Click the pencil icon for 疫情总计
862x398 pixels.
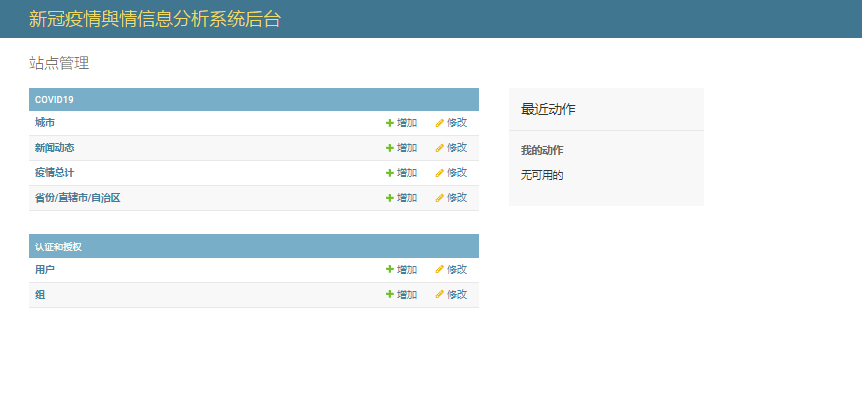[x=439, y=173]
